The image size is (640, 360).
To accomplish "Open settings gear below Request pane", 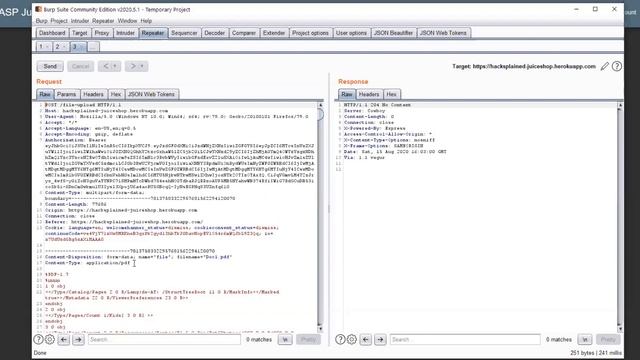I will click(50, 339).
